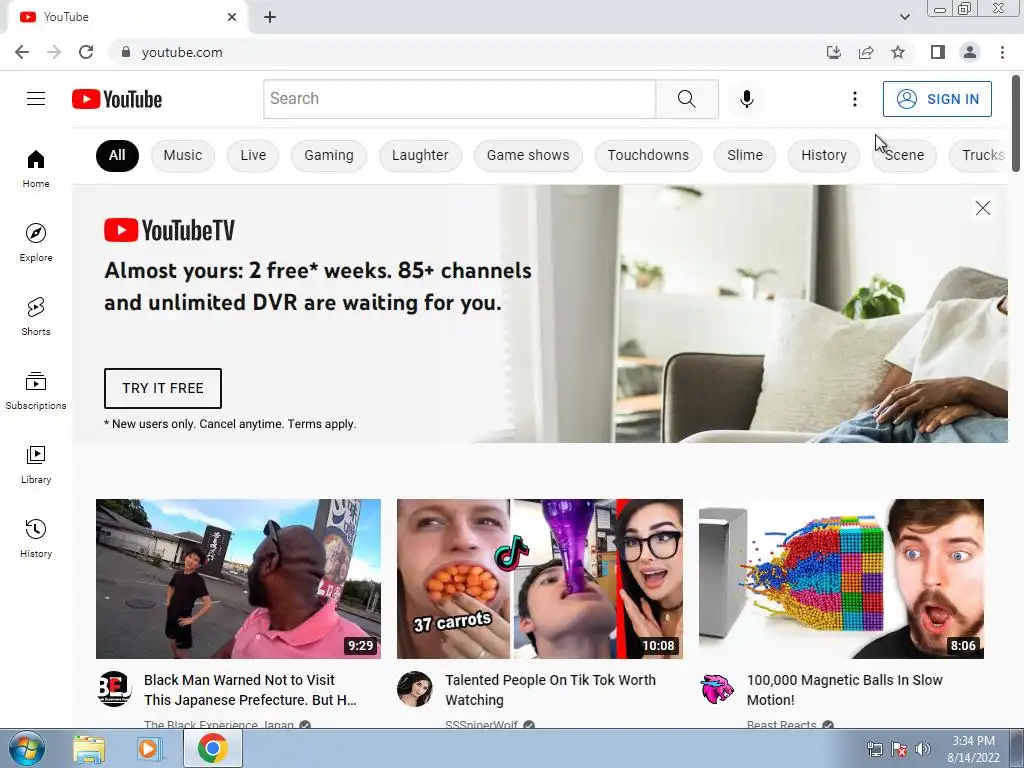Open the Japanese Prefecture video thumbnail

[238, 579]
